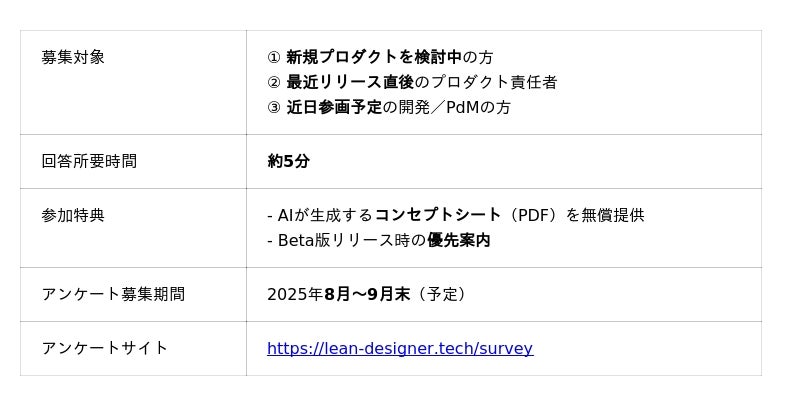The height and width of the screenshot is (406, 800).
Task: Click the circled number ① marker
Action: point(274,57)
